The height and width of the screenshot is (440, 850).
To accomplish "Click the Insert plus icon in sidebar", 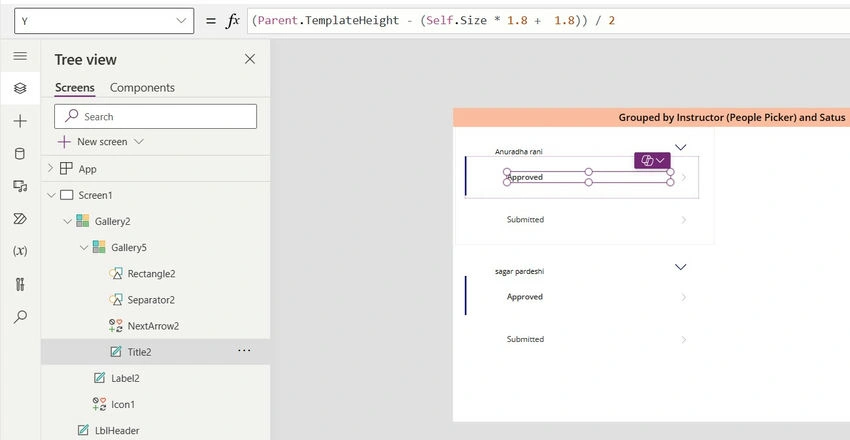I will [20, 121].
